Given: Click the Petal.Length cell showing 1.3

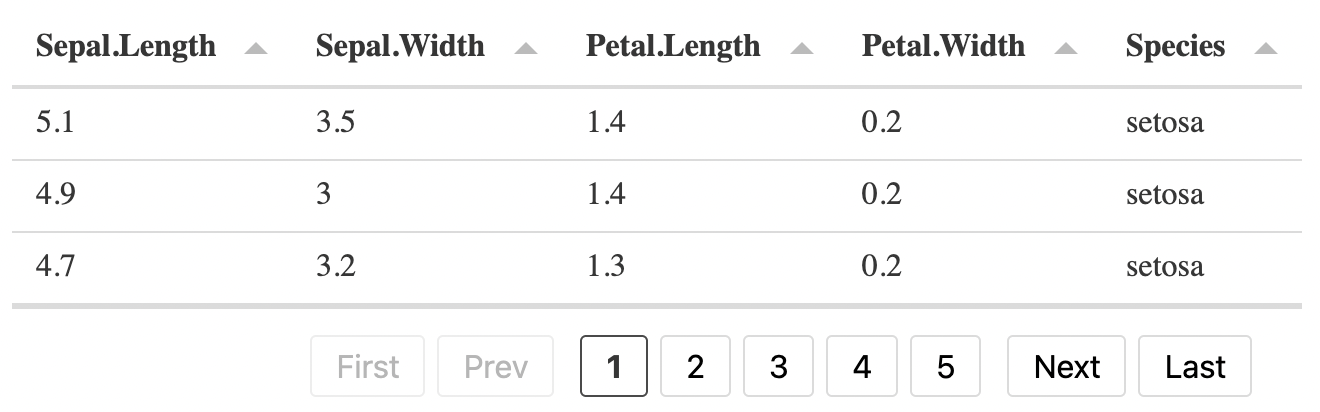Looking at the screenshot, I should [606, 267].
